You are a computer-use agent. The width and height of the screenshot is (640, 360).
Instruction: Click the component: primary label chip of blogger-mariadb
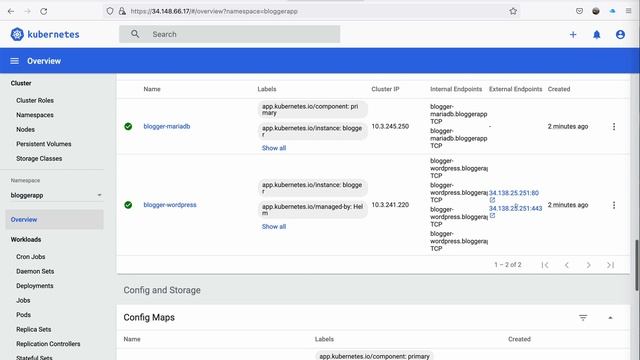coord(313,109)
